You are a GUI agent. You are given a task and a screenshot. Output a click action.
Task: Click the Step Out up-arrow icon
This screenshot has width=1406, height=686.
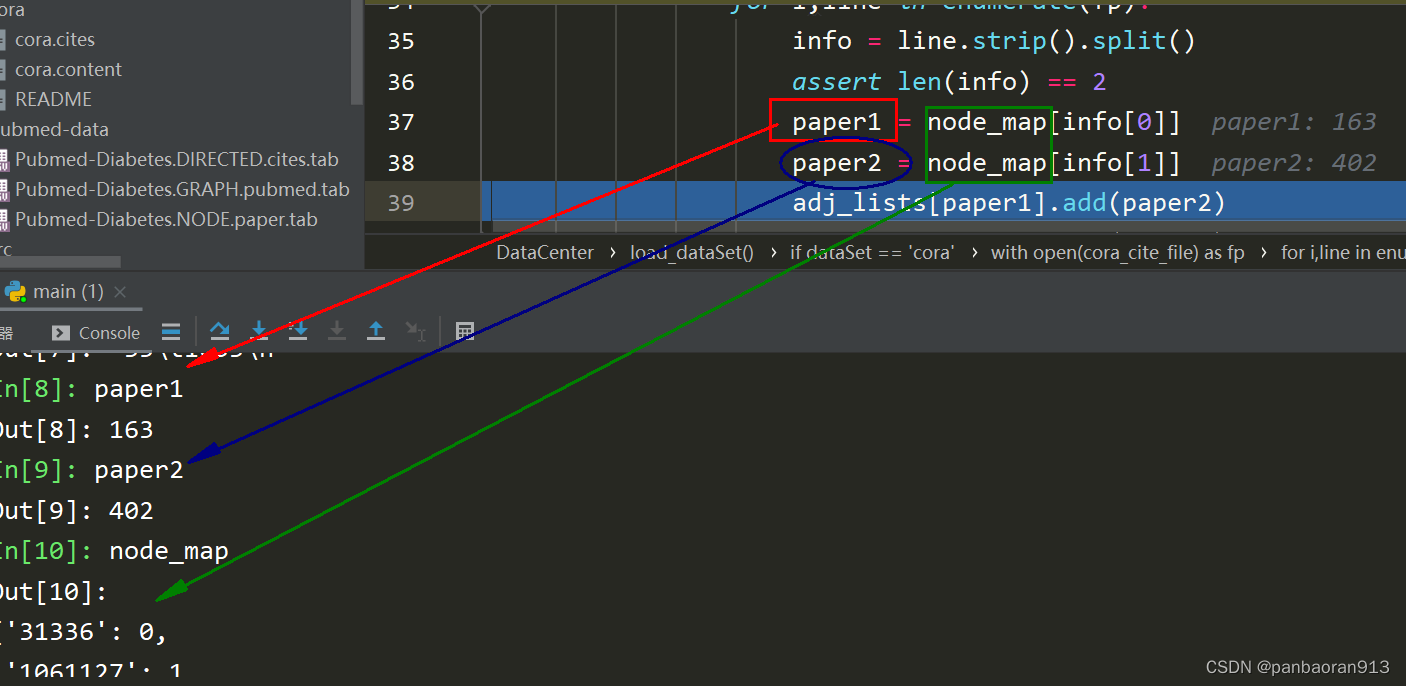click(x=376, y=331)
